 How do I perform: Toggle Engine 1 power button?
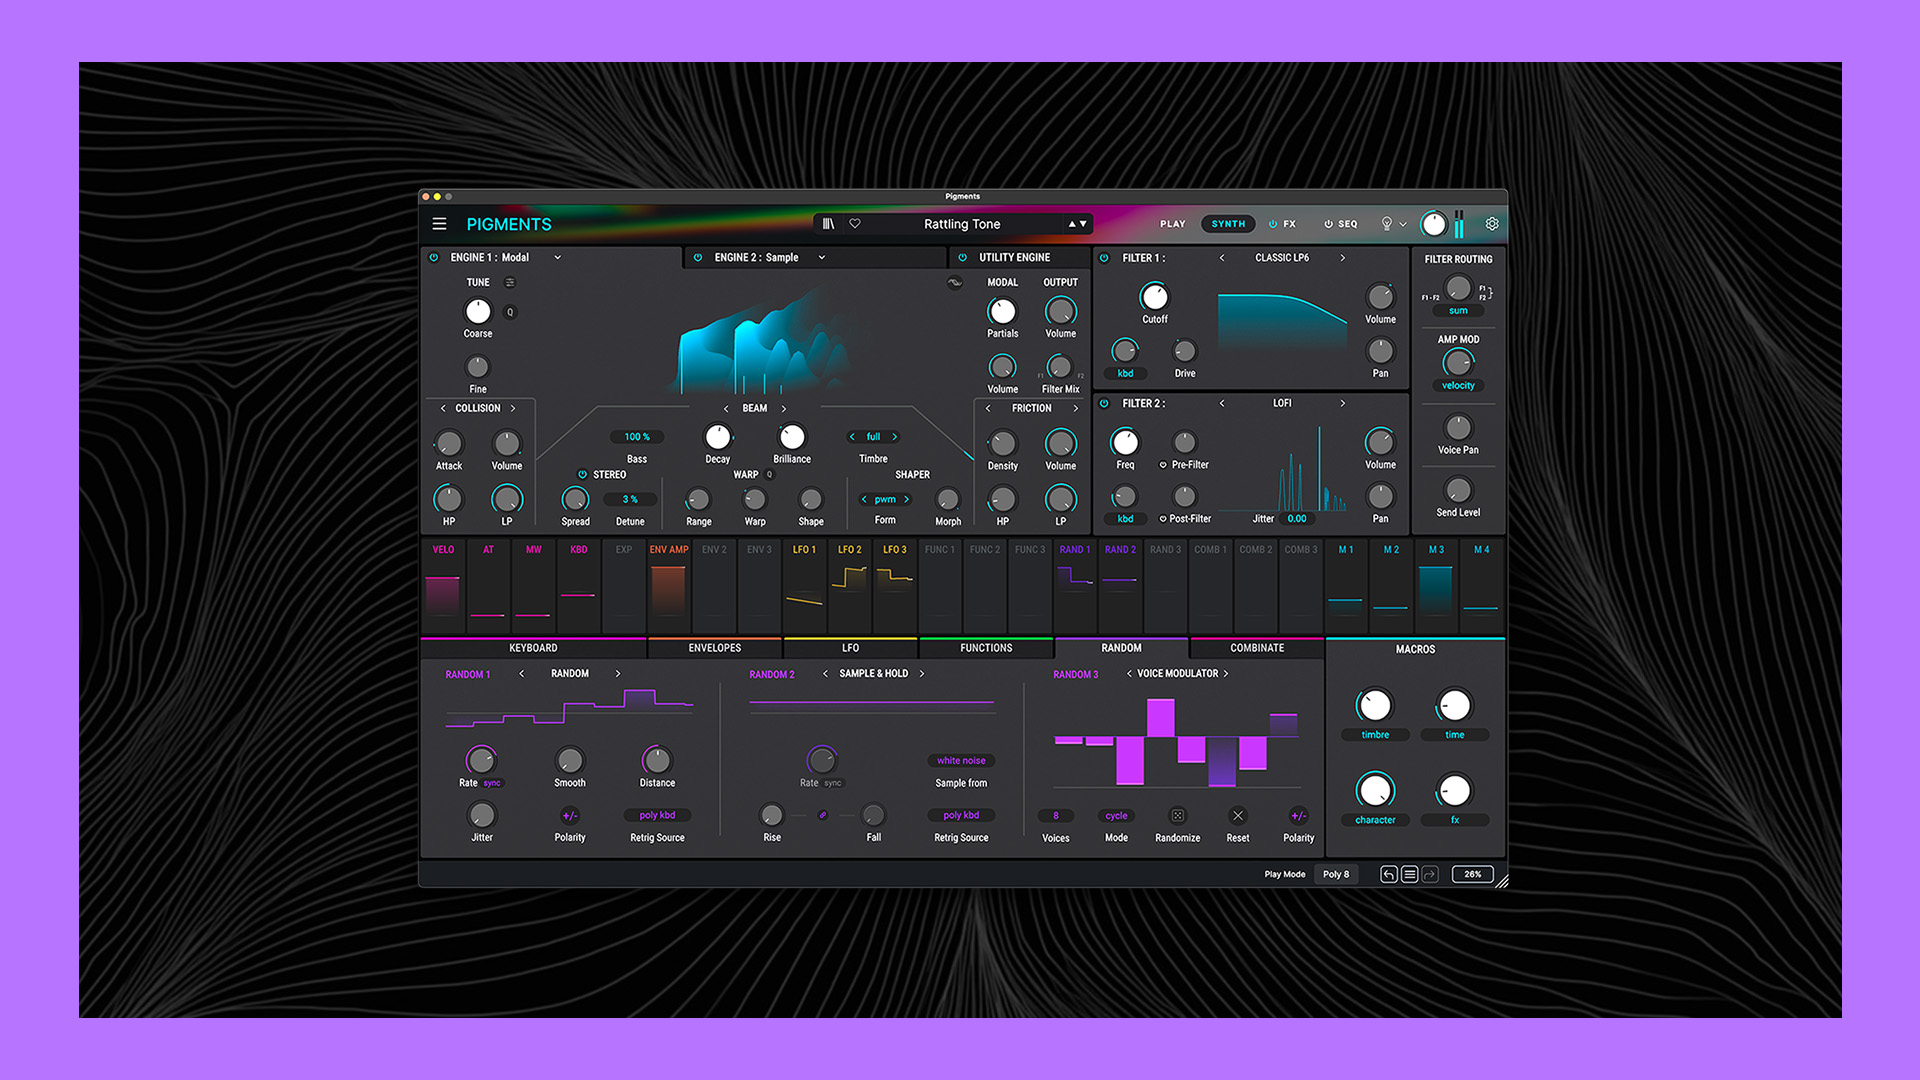point(434,258)
